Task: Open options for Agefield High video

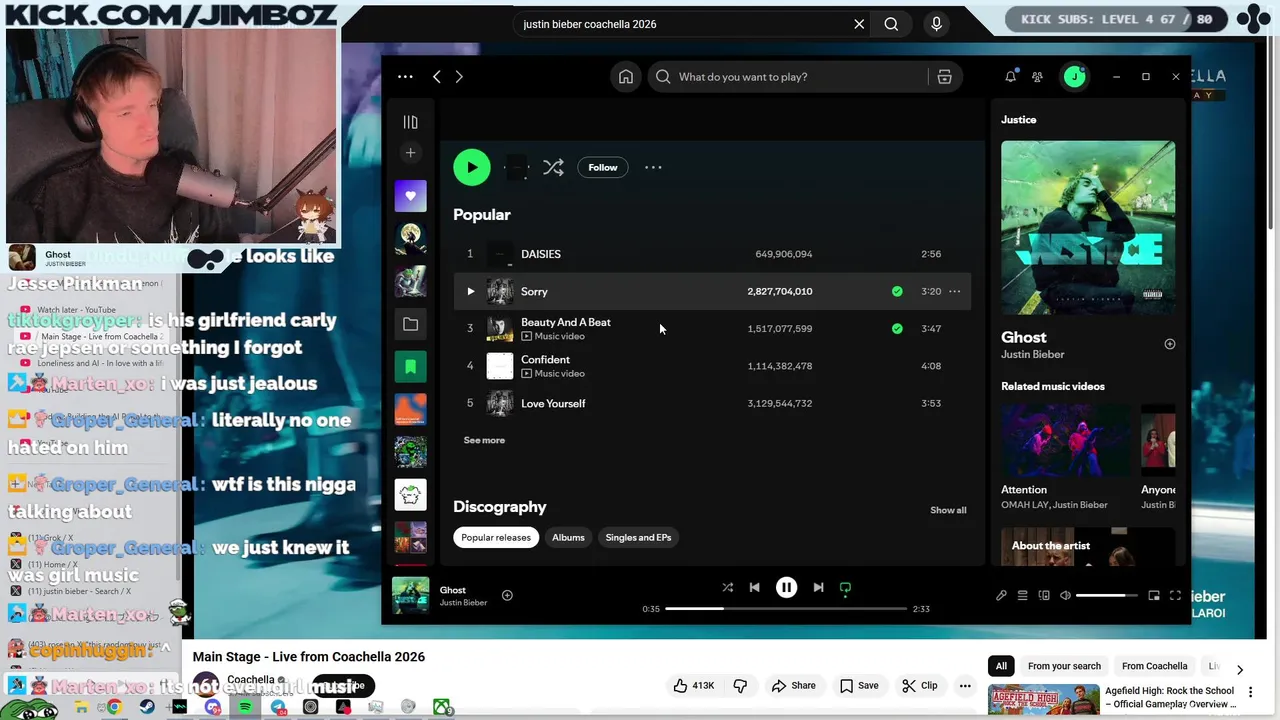Action: pyautogui.click(x=1250, y=692)
